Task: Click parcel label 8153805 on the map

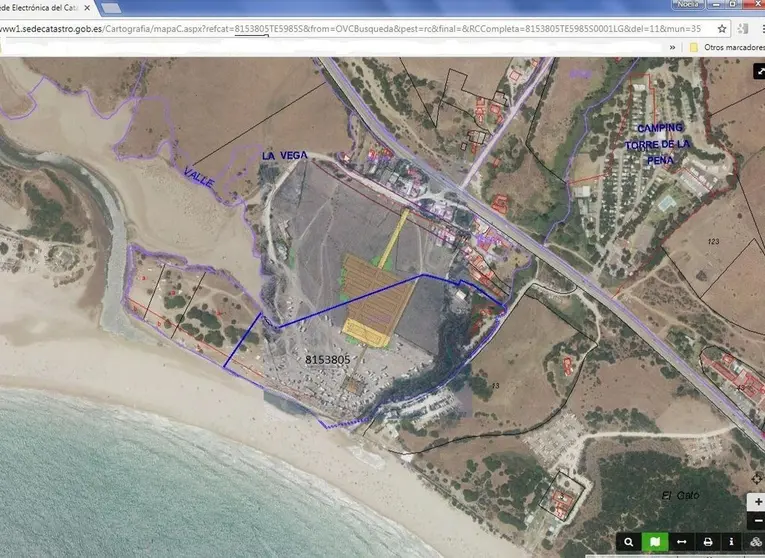Action: [x=327, y=360]
